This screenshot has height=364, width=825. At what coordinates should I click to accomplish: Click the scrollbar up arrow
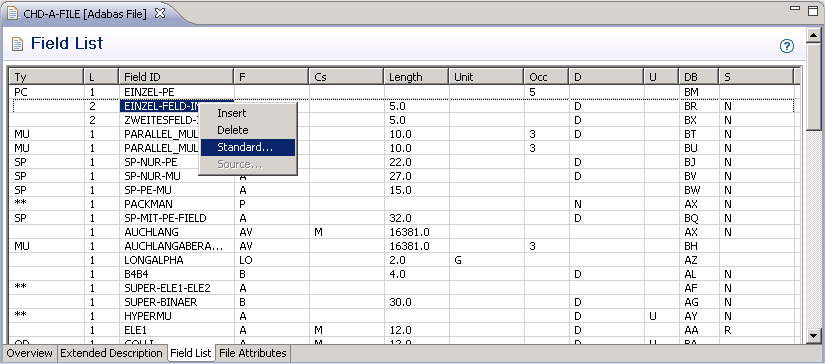click(813, 36)
